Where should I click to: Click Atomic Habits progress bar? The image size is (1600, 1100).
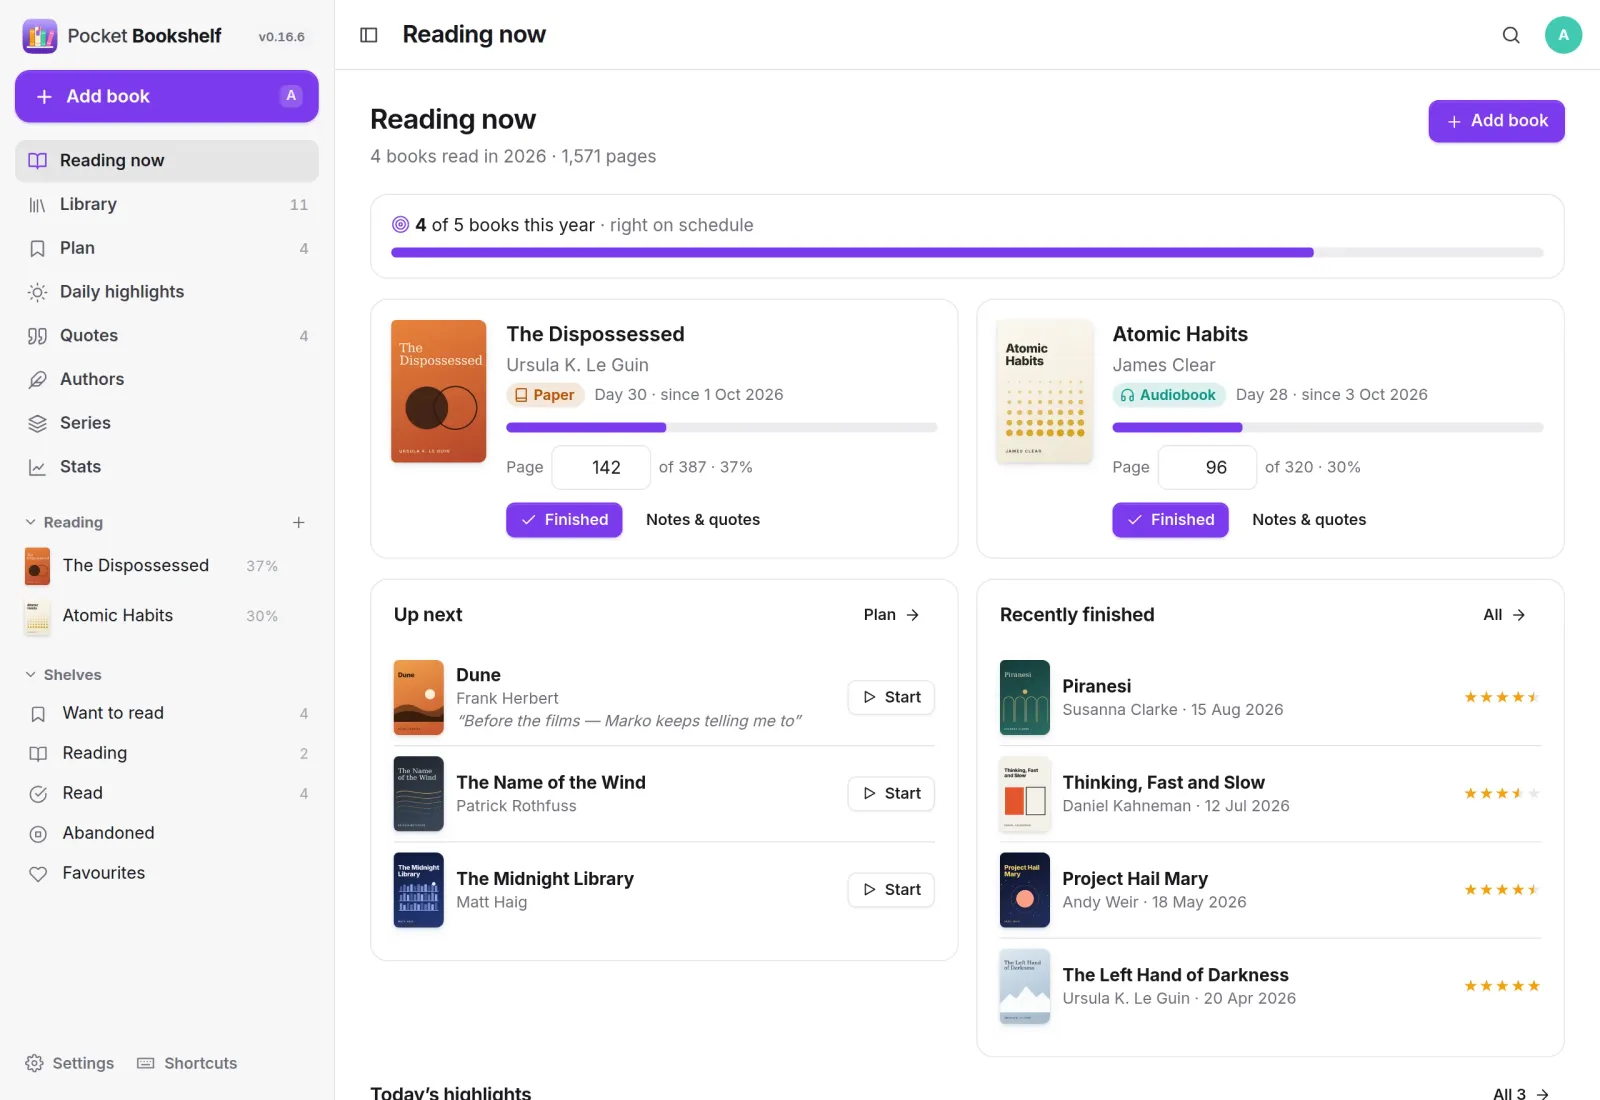click(x=1327, y=427)
